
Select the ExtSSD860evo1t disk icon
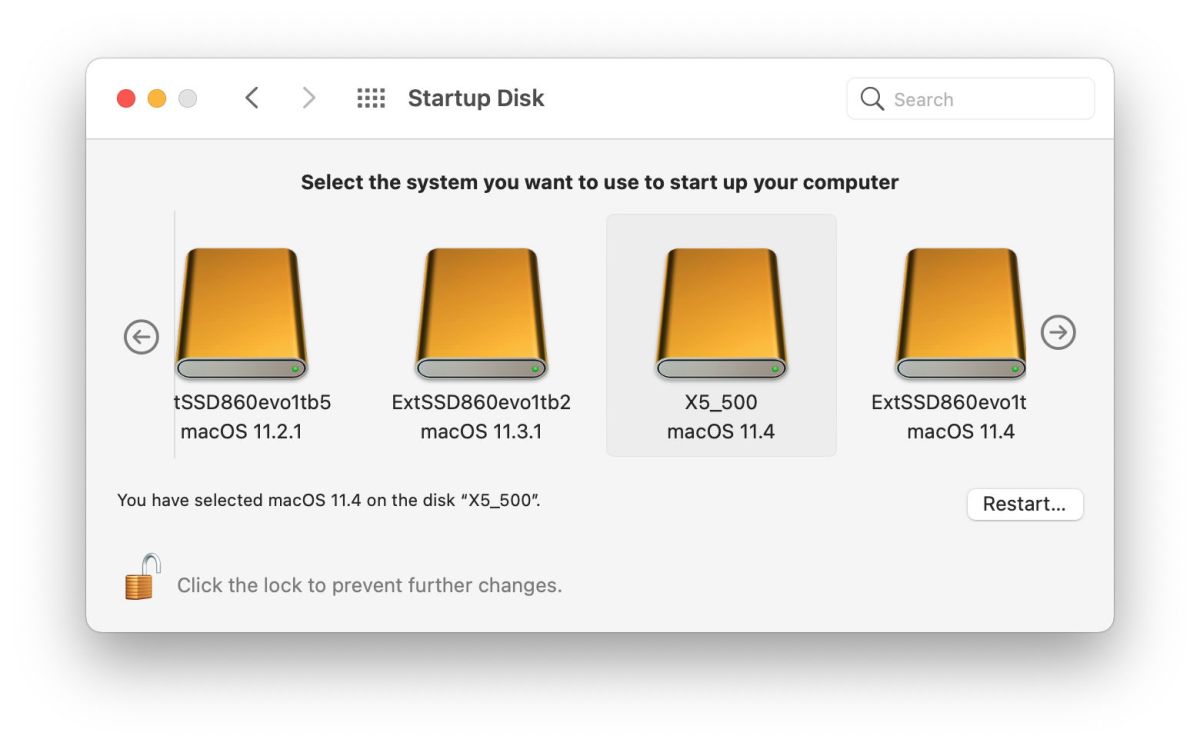pos(961,313)
